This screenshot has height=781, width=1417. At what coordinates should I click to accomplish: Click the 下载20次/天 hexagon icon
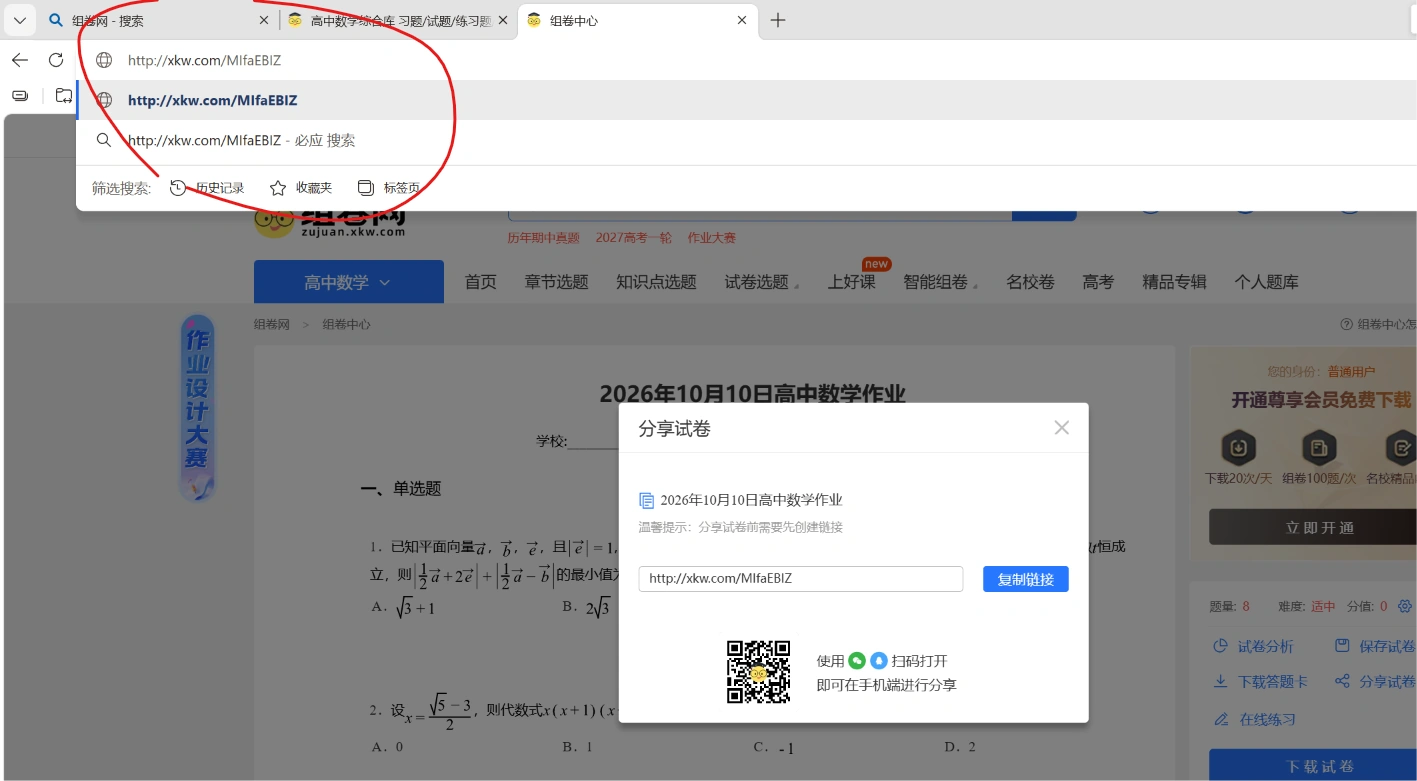(x=1238, y=447)
